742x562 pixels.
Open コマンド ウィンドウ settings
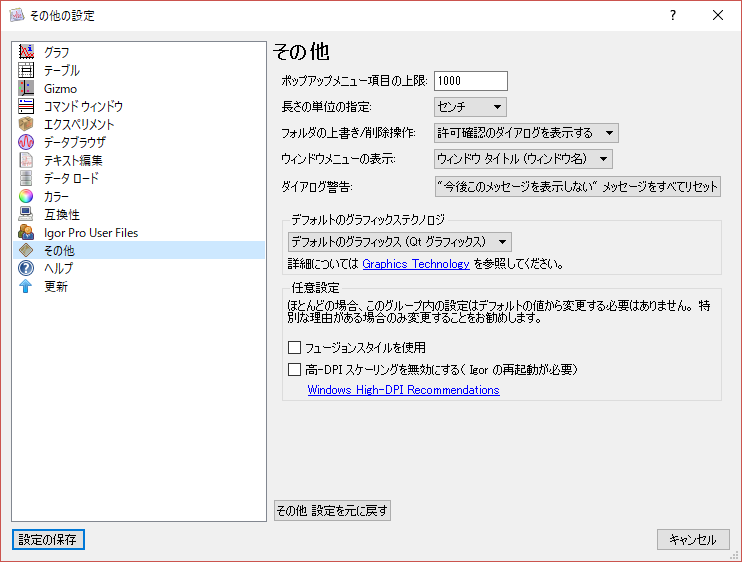coord(83,106)
